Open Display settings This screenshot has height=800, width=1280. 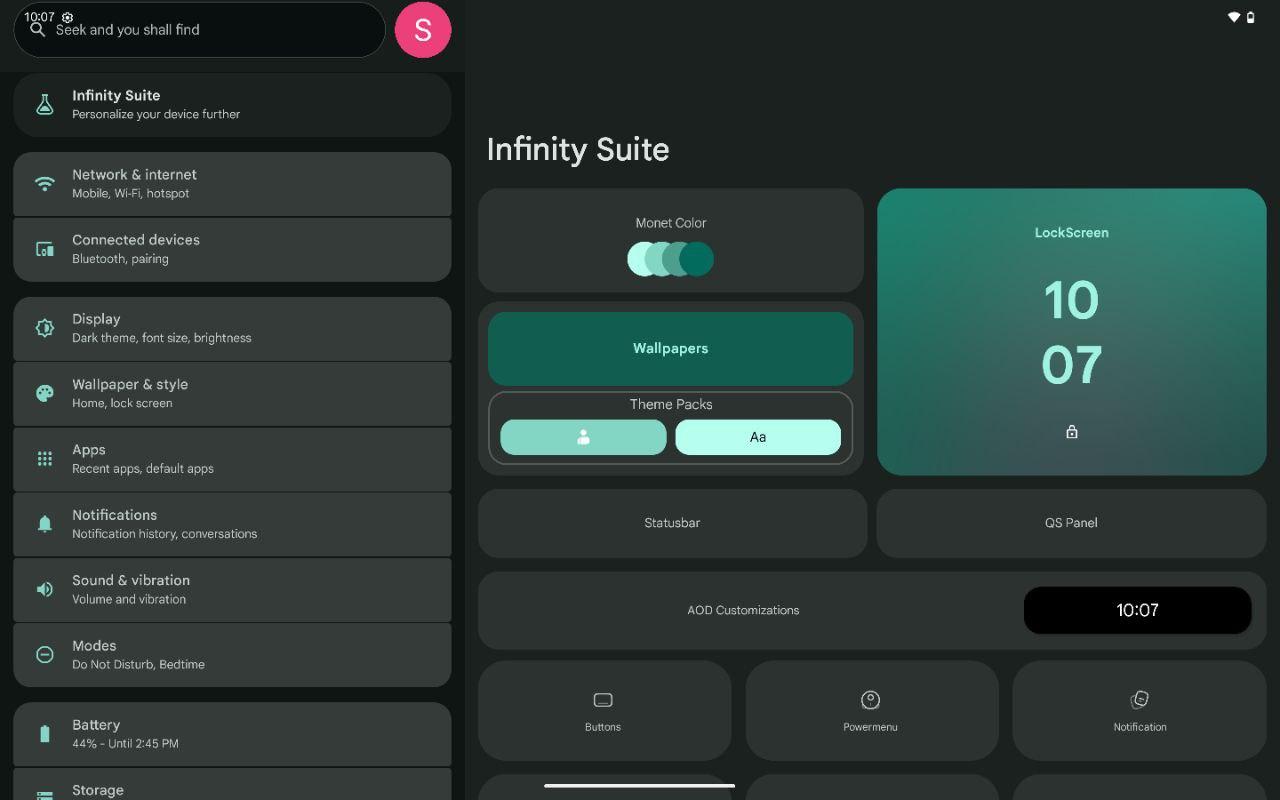click(x=232, y=328)
